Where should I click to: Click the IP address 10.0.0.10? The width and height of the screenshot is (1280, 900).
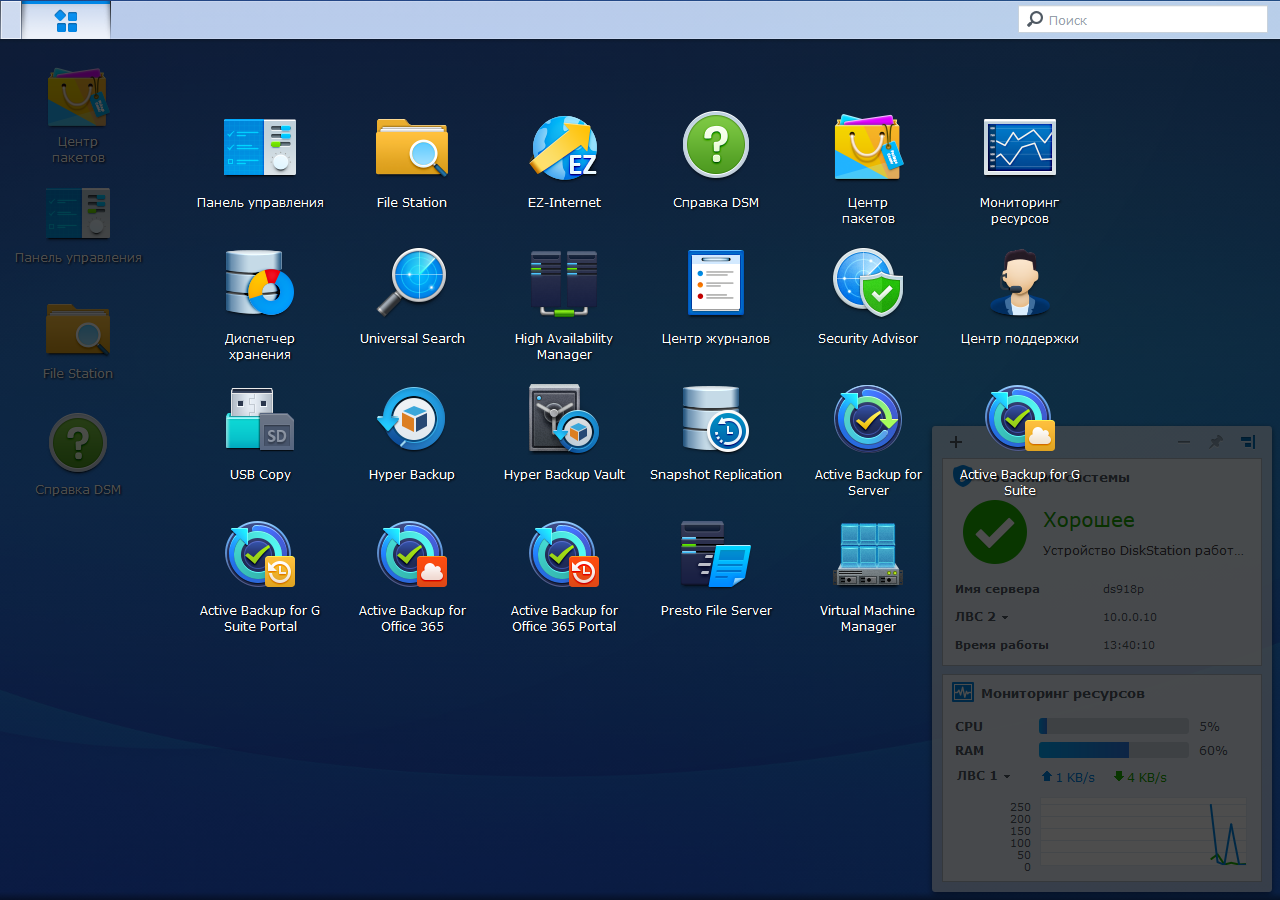(x=1130, y=617)
